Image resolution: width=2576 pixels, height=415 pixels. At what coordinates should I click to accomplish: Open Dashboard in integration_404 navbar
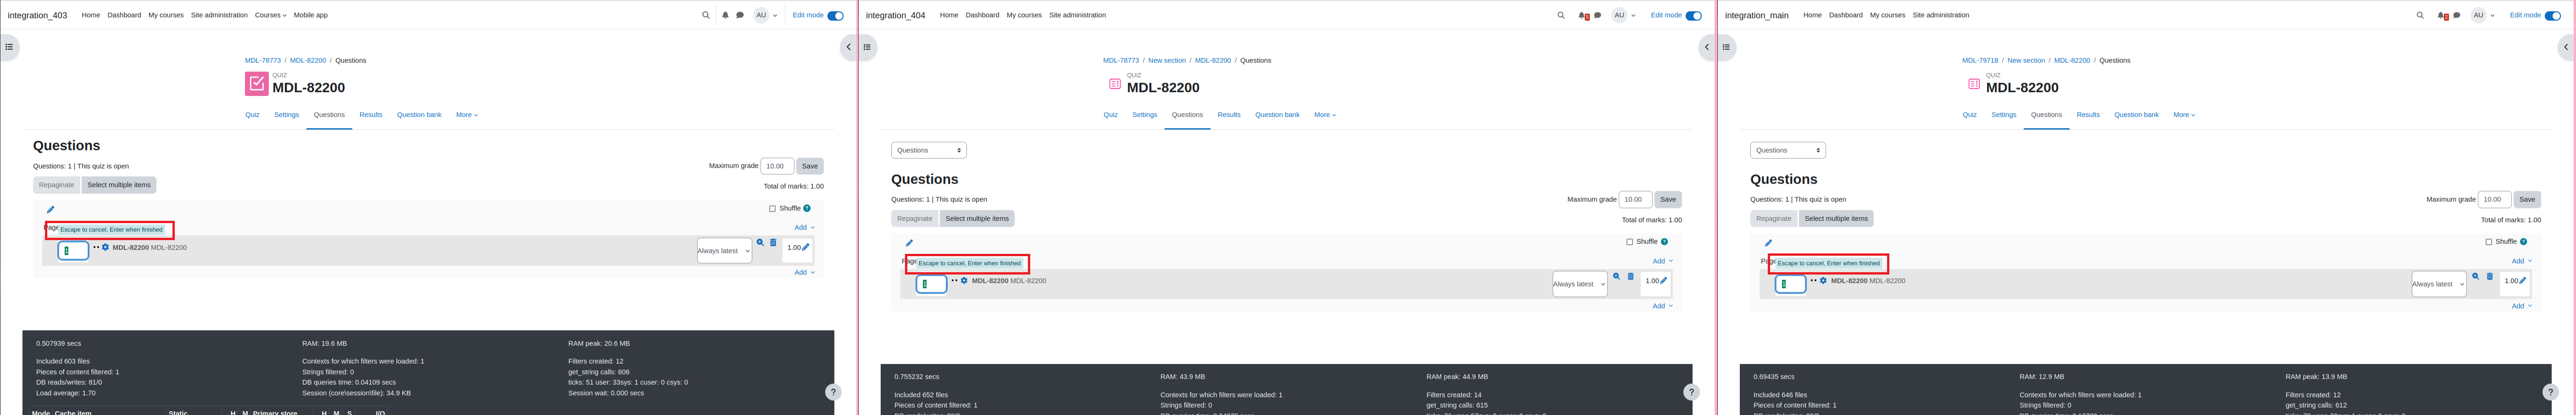982,15
